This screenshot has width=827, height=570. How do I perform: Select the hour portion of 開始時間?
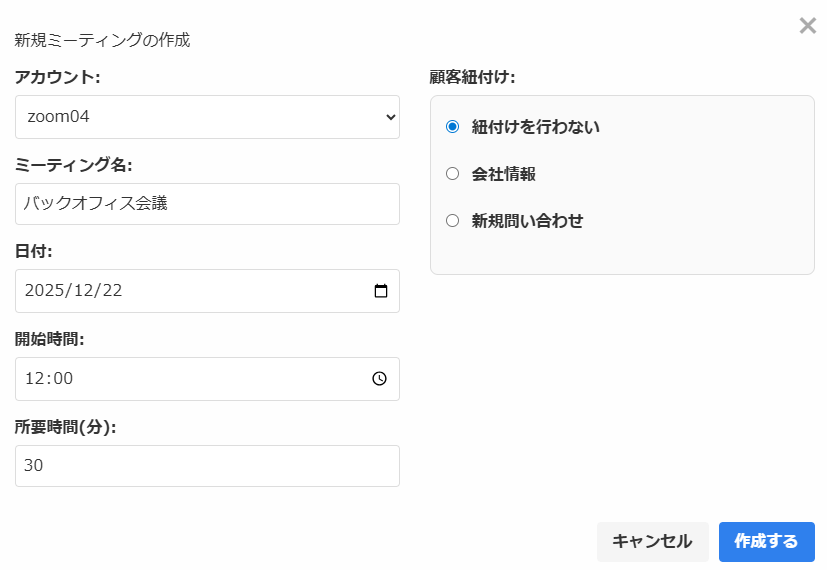click(35, 379)
